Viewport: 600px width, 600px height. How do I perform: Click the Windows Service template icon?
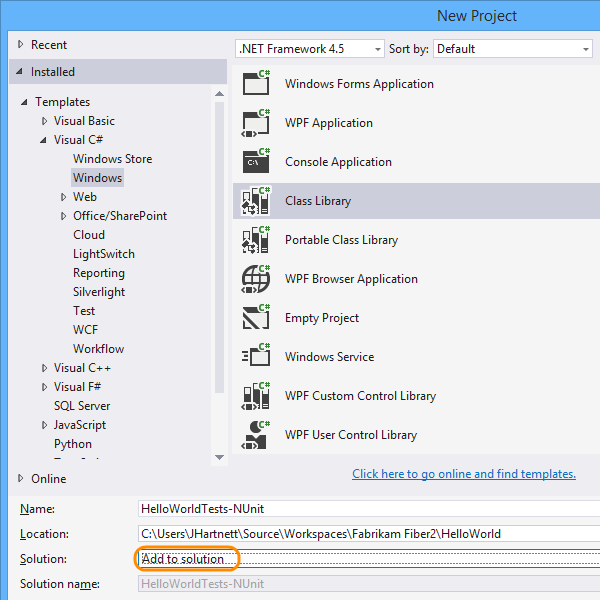(257, 357)
